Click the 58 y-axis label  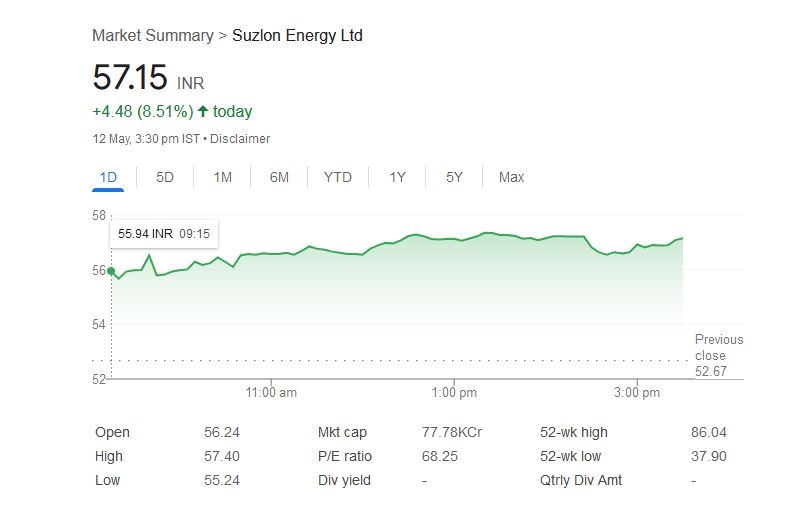coord(99,216)
